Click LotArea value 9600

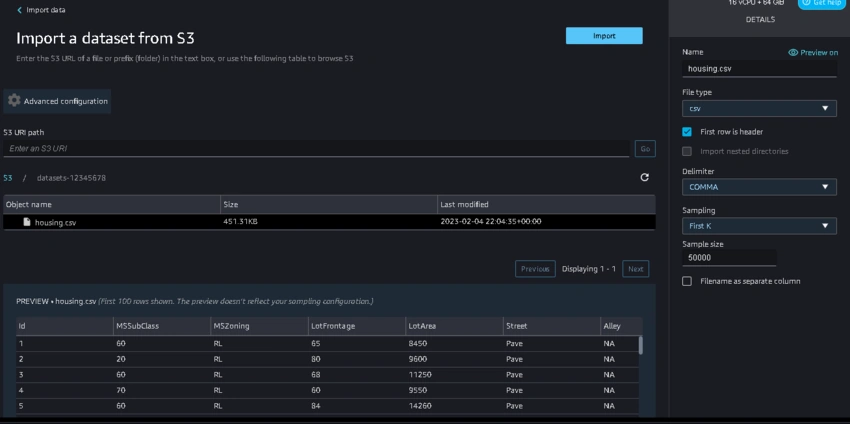[x=417, y=359]
